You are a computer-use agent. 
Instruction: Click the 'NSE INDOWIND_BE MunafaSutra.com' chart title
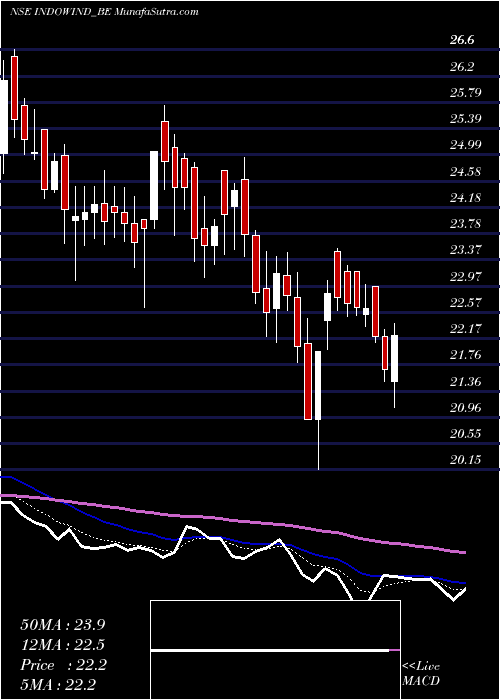tap(104, 12)
